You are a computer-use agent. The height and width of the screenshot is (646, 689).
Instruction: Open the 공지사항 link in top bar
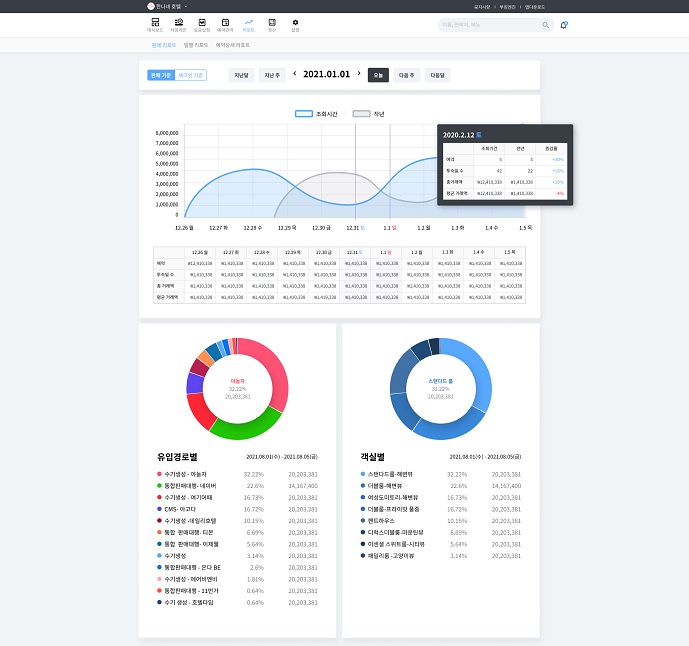(482, 7)
